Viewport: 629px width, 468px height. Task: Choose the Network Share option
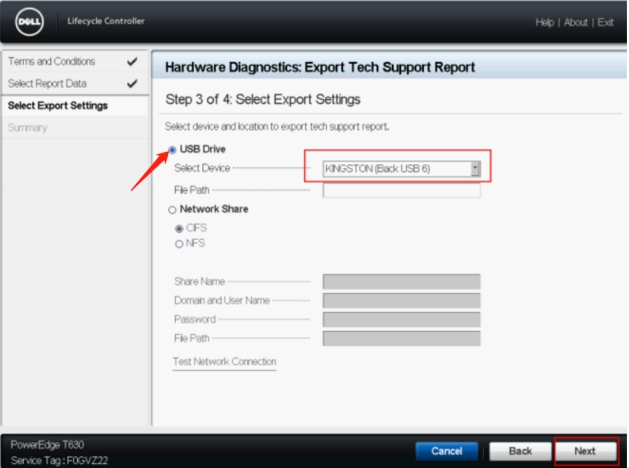pyautogui.click(x=172, y=209)
